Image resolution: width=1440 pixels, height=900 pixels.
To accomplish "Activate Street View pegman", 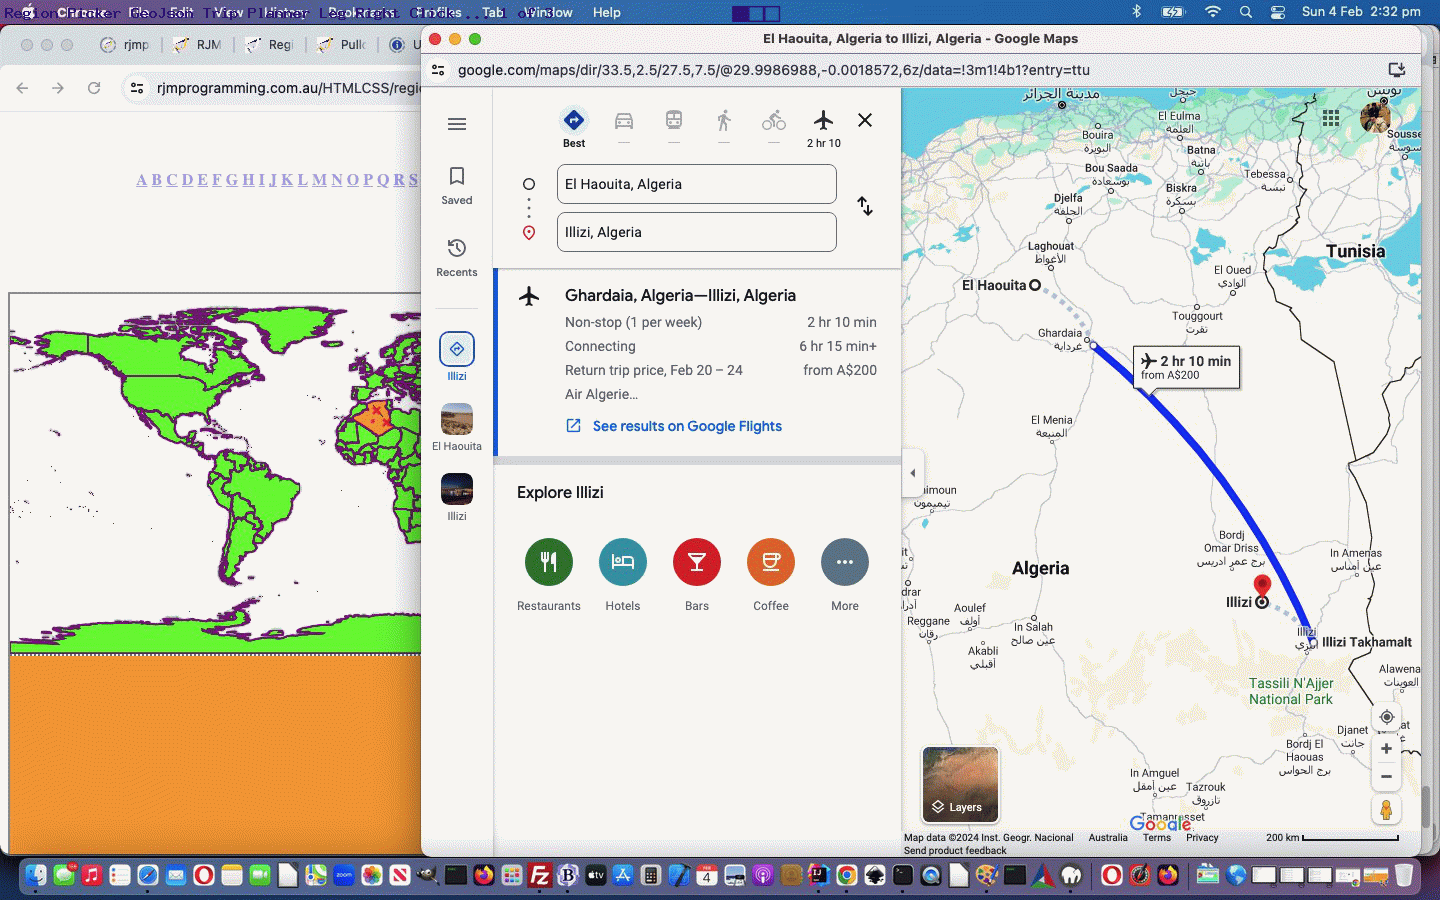I will 1386,809.
